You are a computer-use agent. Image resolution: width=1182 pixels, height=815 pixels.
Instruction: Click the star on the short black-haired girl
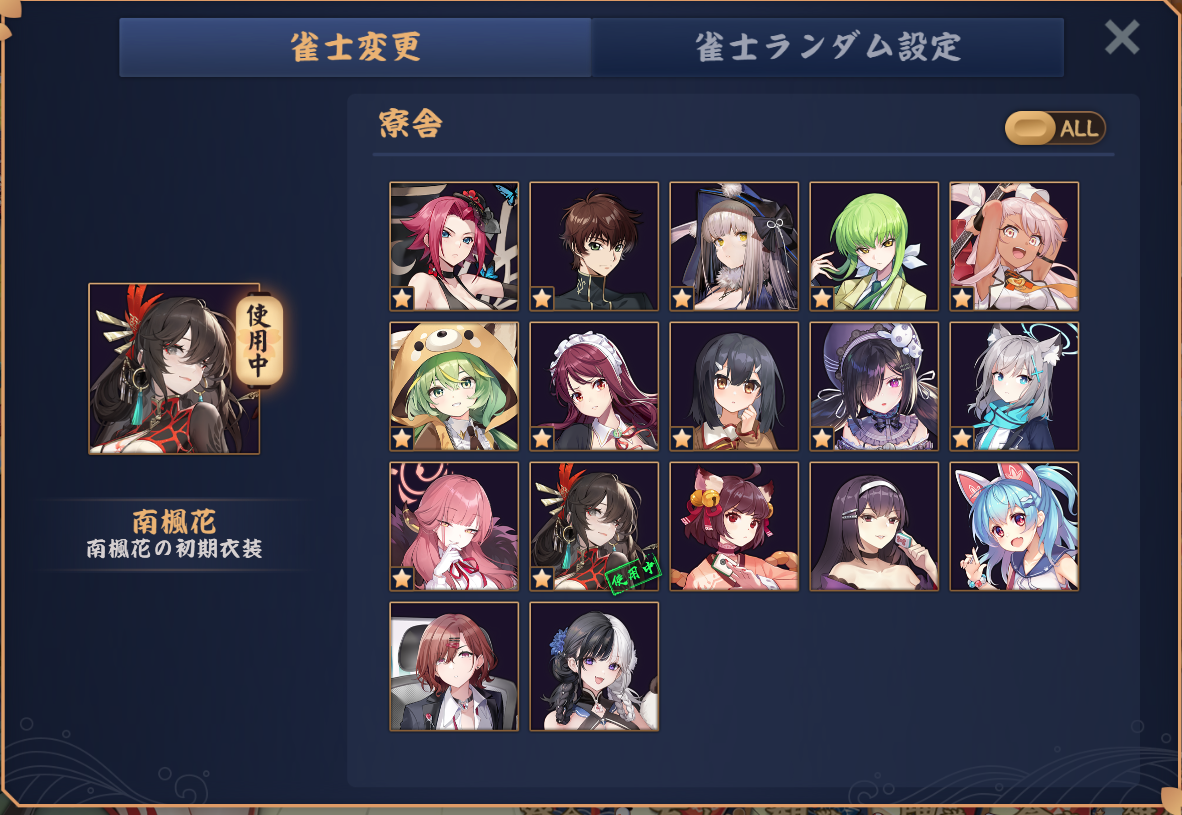tap(682, 438)
